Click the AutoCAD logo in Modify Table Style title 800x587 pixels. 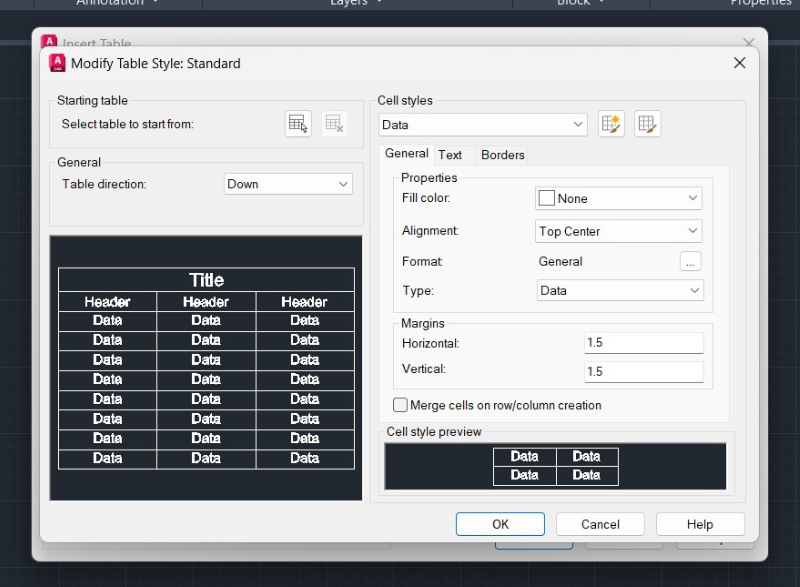[x=57, y=63]
